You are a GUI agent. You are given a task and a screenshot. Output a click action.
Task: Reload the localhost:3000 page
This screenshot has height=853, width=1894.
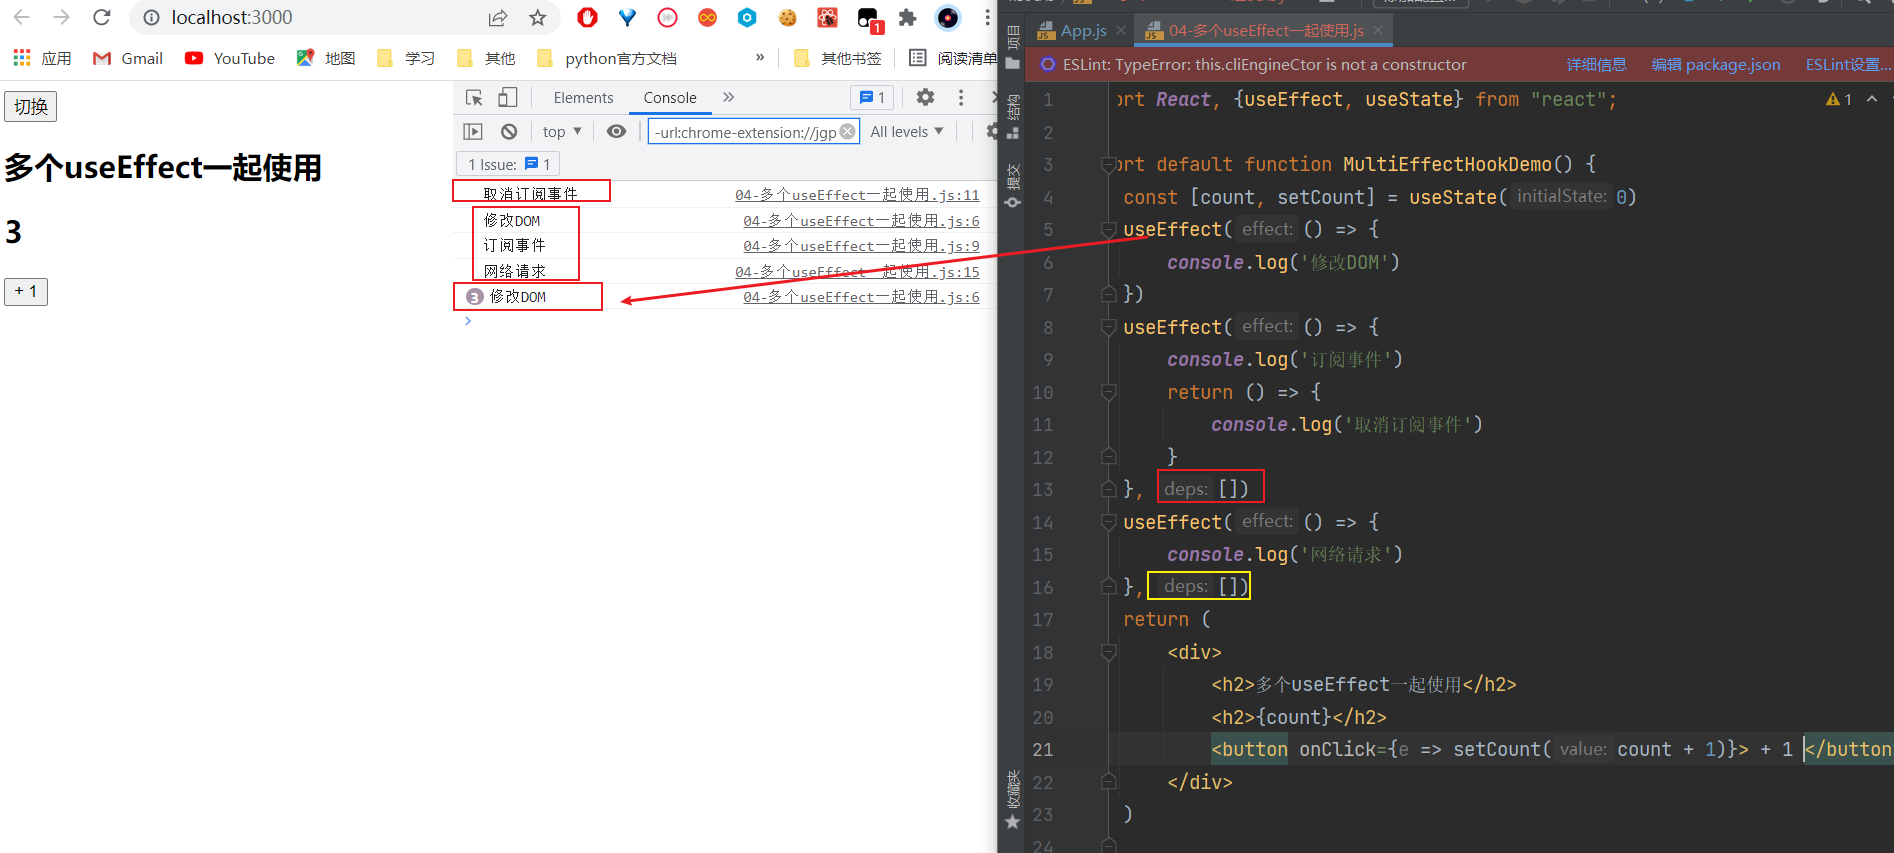(x=101, y=17)
